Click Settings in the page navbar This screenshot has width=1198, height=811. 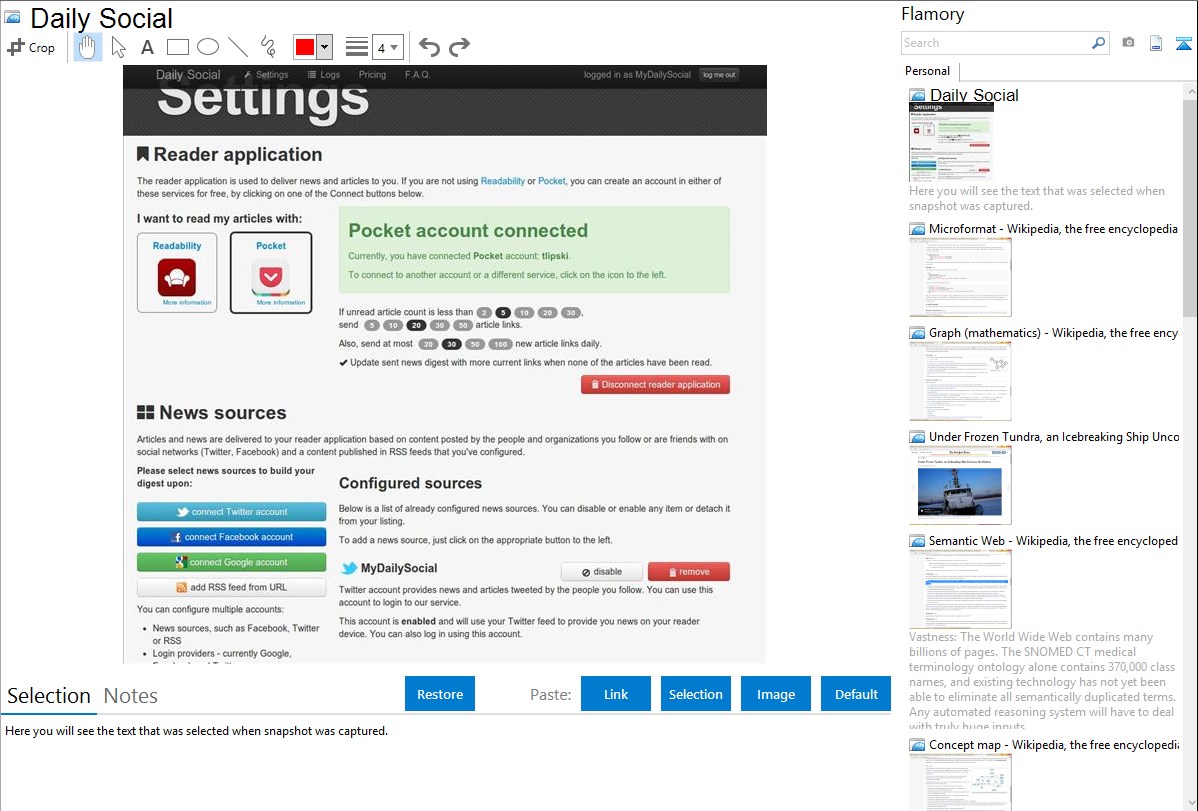click(267, 75)
